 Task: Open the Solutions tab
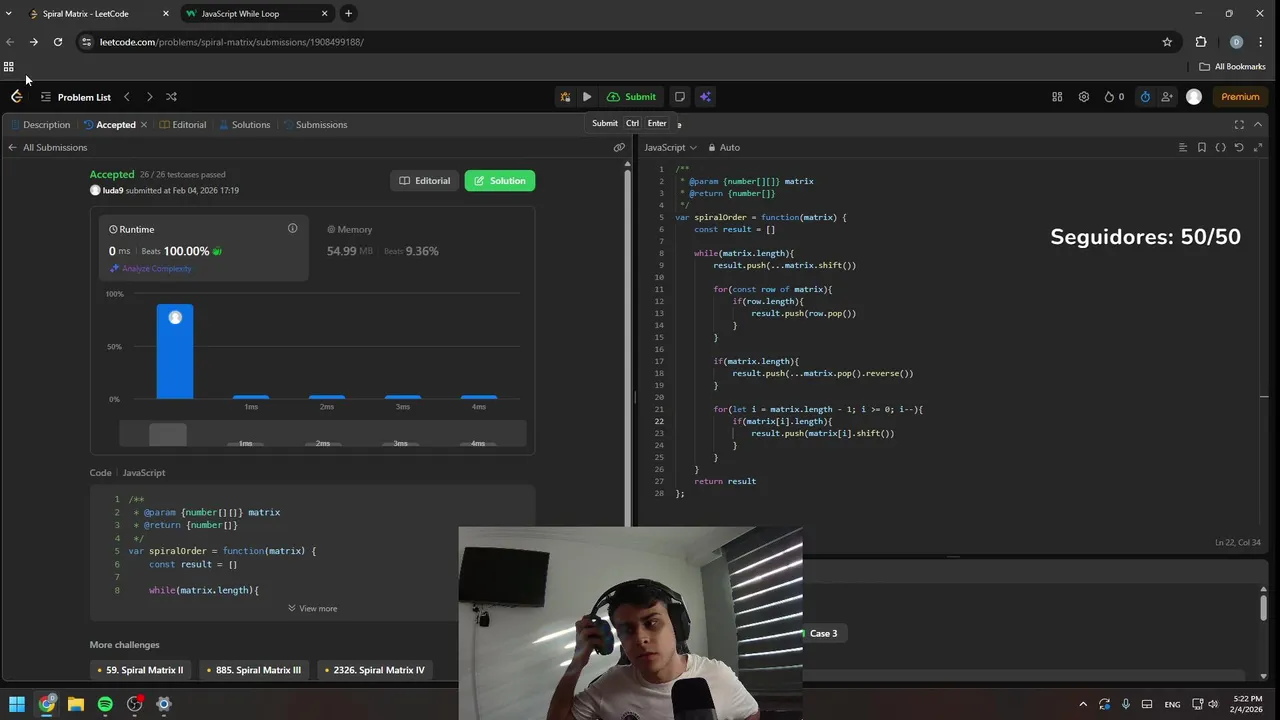tap(245, 125)
